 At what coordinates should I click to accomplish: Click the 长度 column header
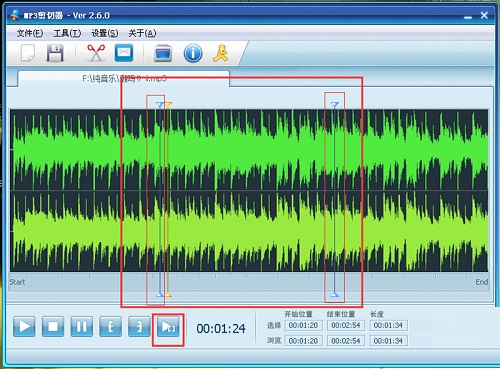pos(377,314)
